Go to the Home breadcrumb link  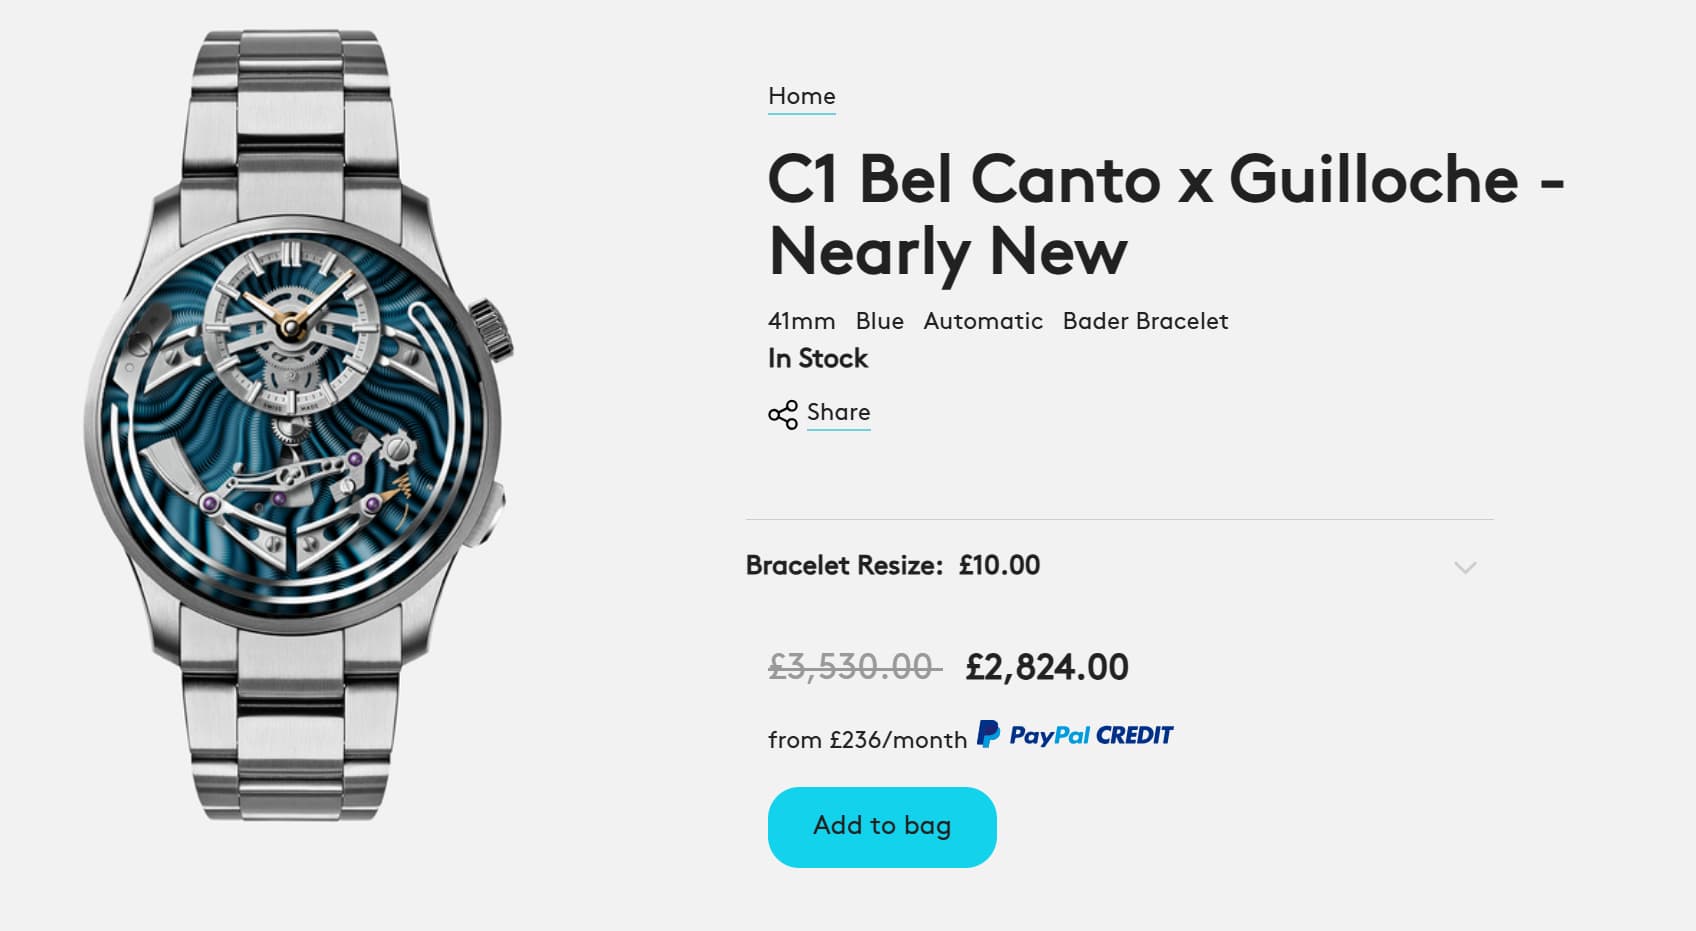pos(801,96)
